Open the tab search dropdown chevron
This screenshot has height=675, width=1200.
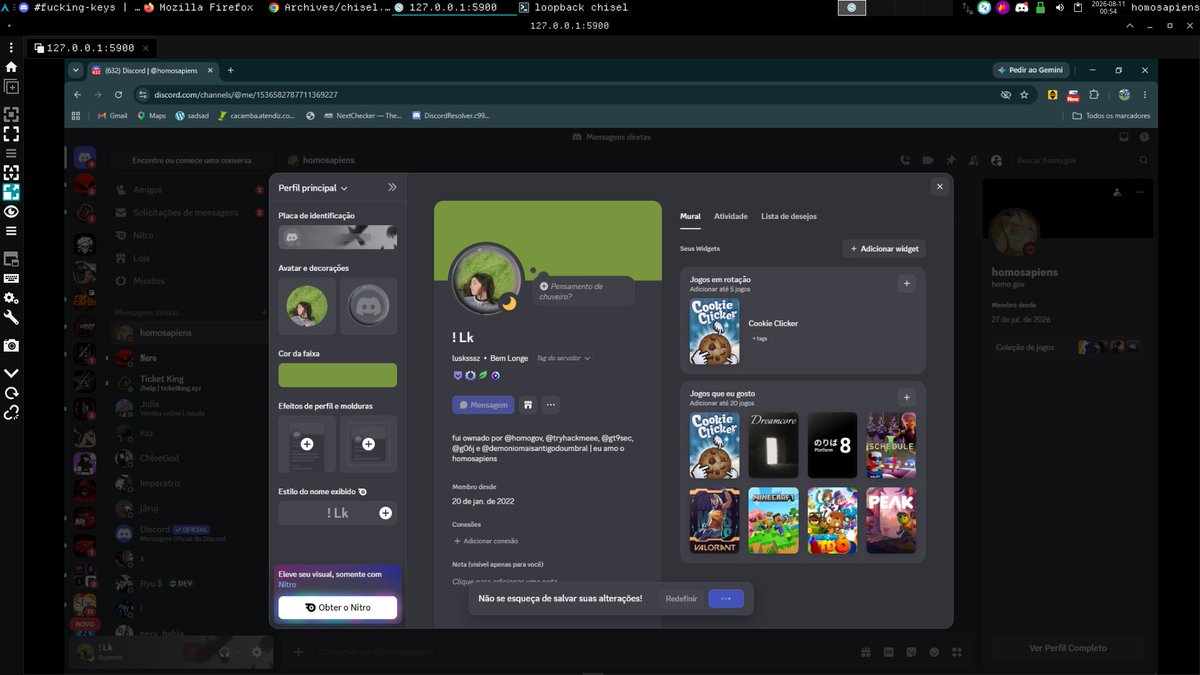[x=76, y=70]
